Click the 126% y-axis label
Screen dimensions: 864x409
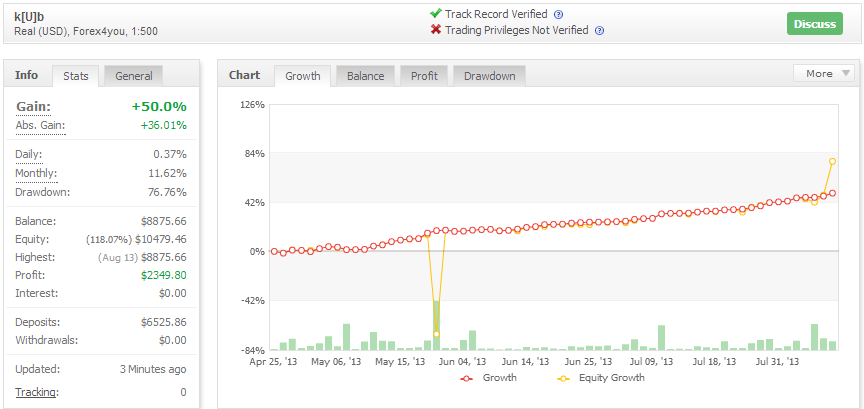[x=251, y=105]
